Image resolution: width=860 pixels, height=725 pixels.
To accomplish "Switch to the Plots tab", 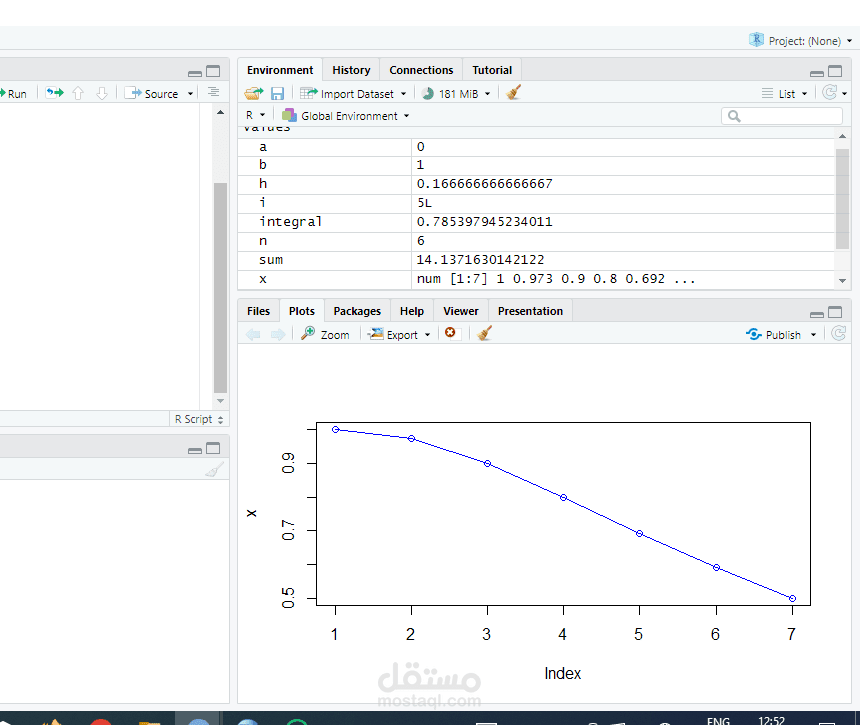I will 302,311.
